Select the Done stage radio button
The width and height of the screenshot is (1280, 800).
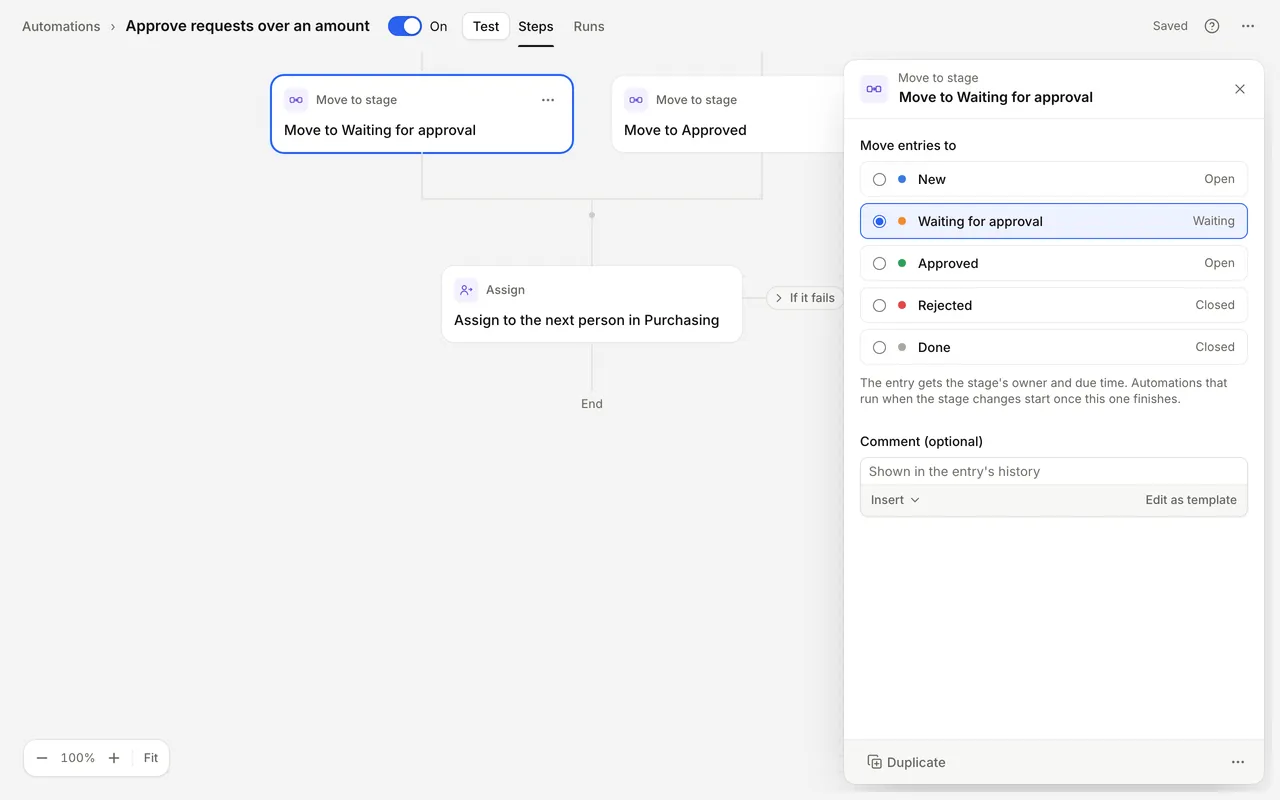(879, 348)
